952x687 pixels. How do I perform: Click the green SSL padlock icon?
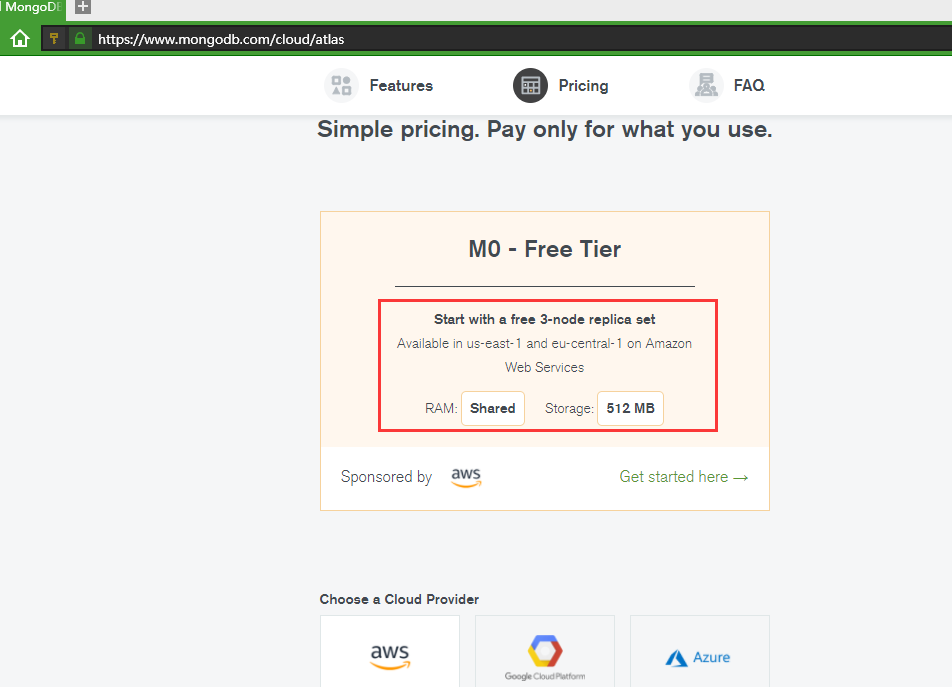click(81, 39)
